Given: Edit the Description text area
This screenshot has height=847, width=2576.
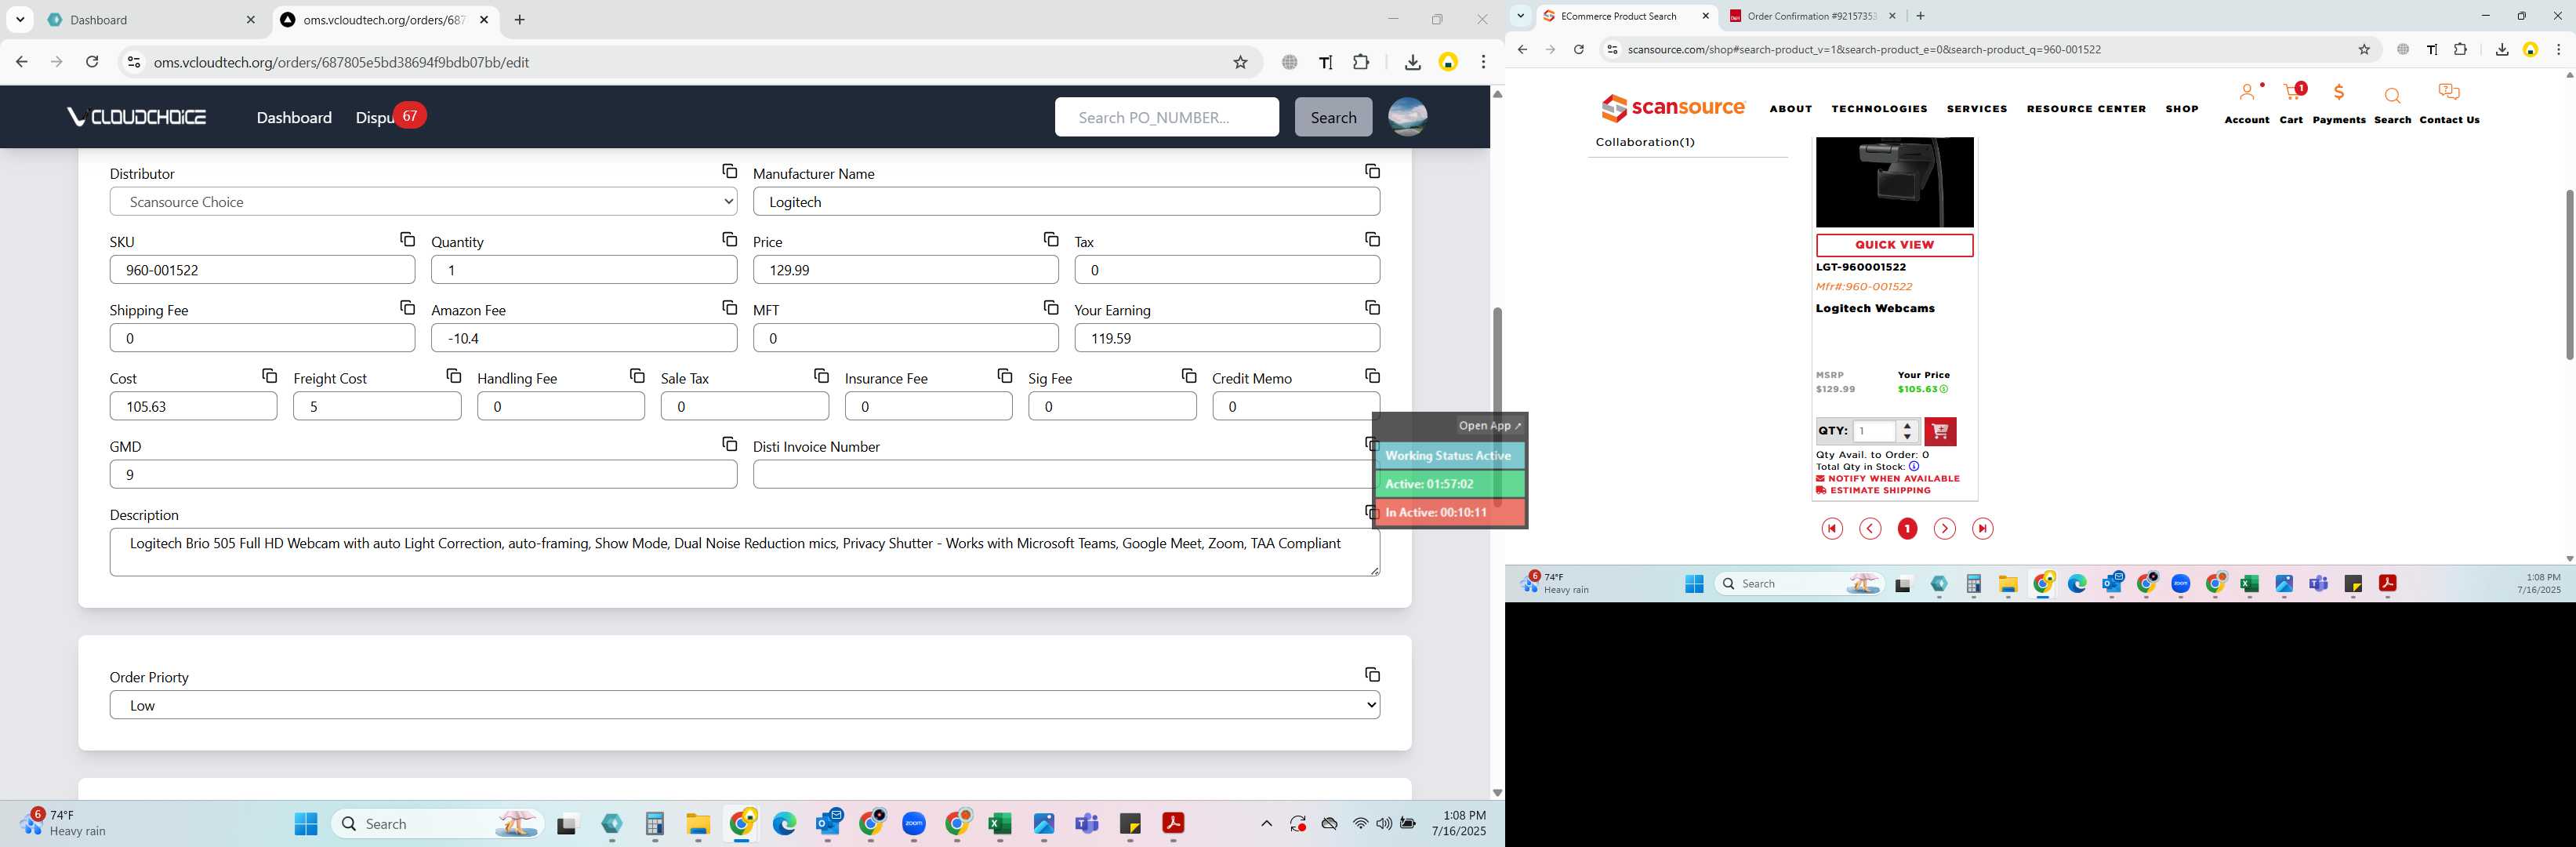Looking at the screenshot, I should (x=744, y=552).
